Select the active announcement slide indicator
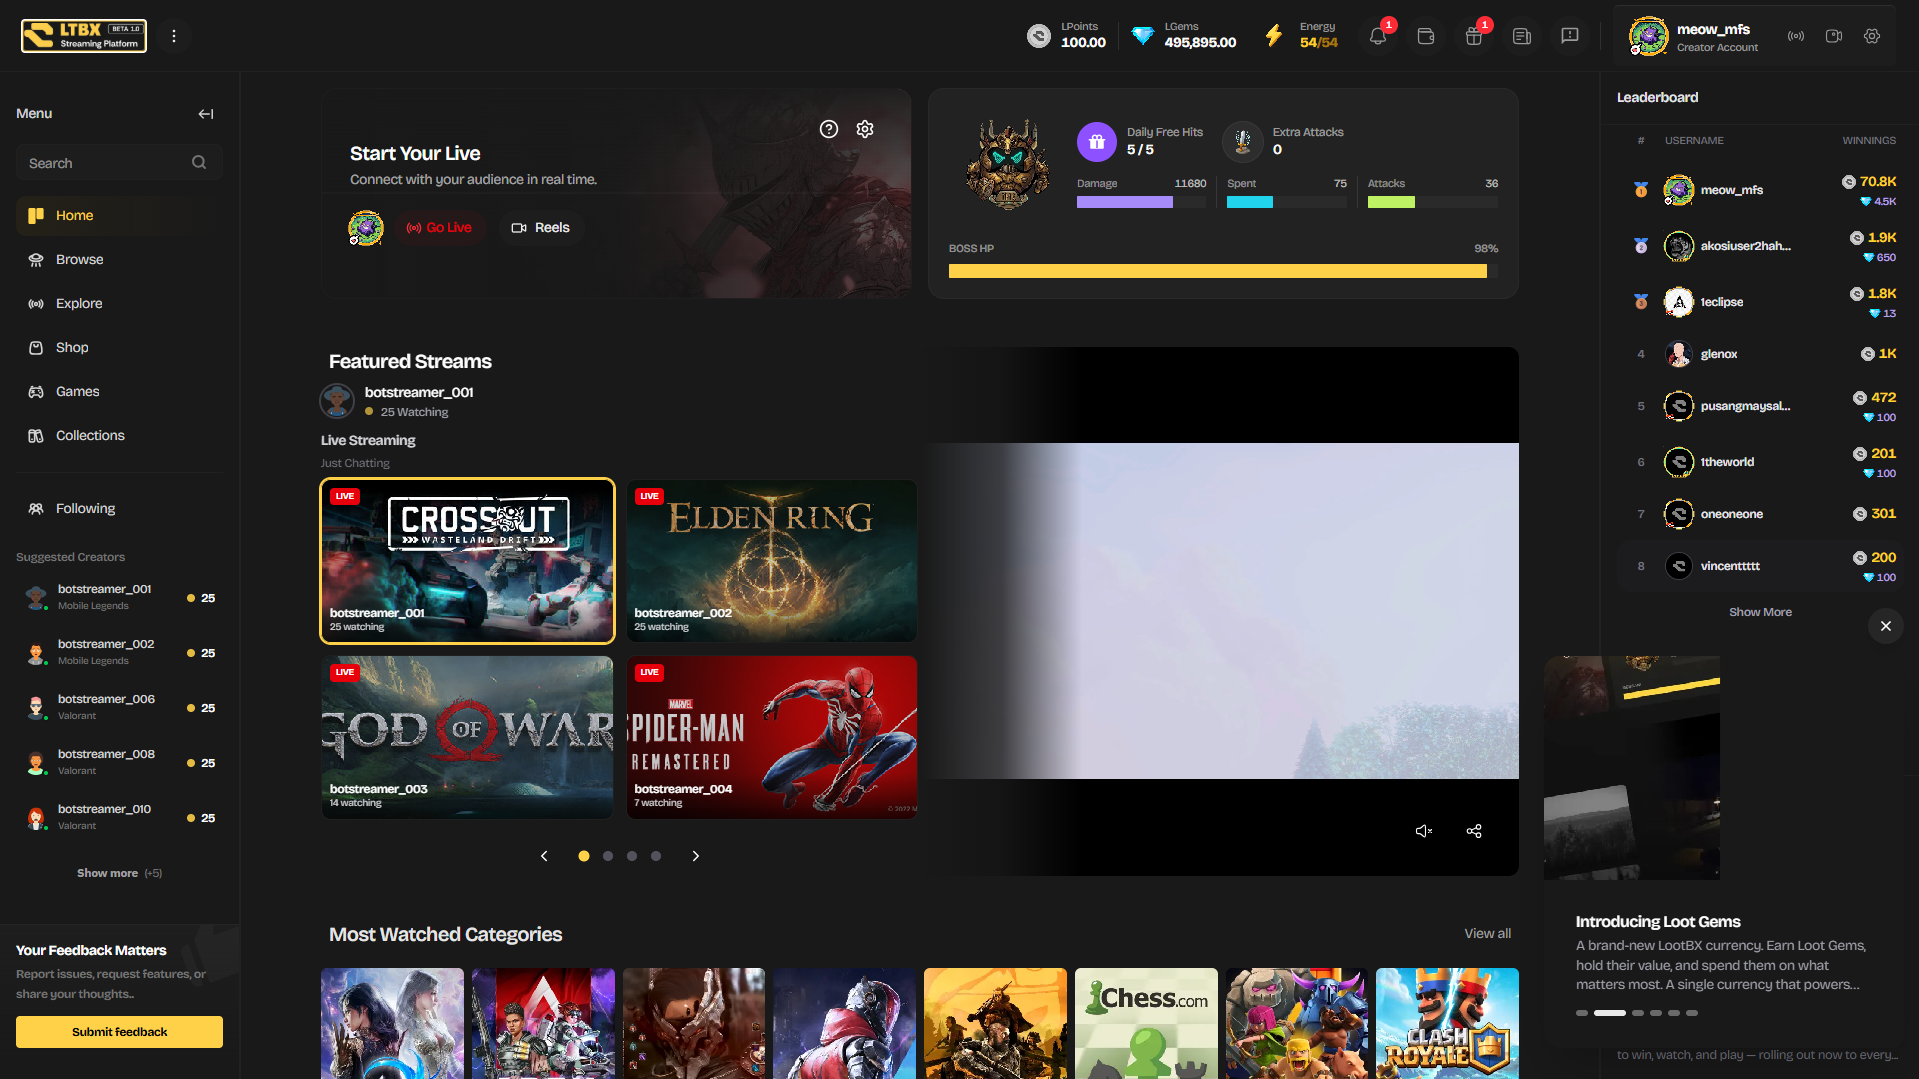This screenshot has width=1919, height=1079. tap(1610, 1013)
